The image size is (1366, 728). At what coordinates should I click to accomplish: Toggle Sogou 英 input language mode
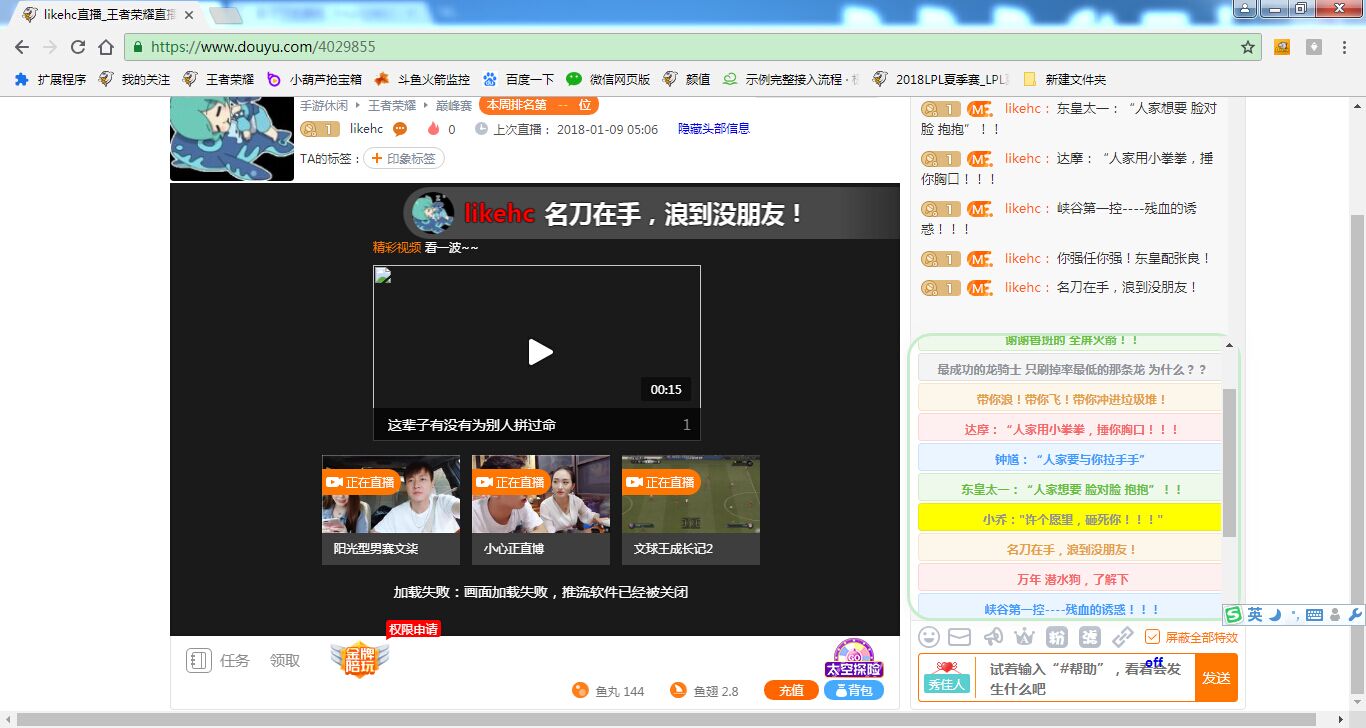coord(1255,614)
